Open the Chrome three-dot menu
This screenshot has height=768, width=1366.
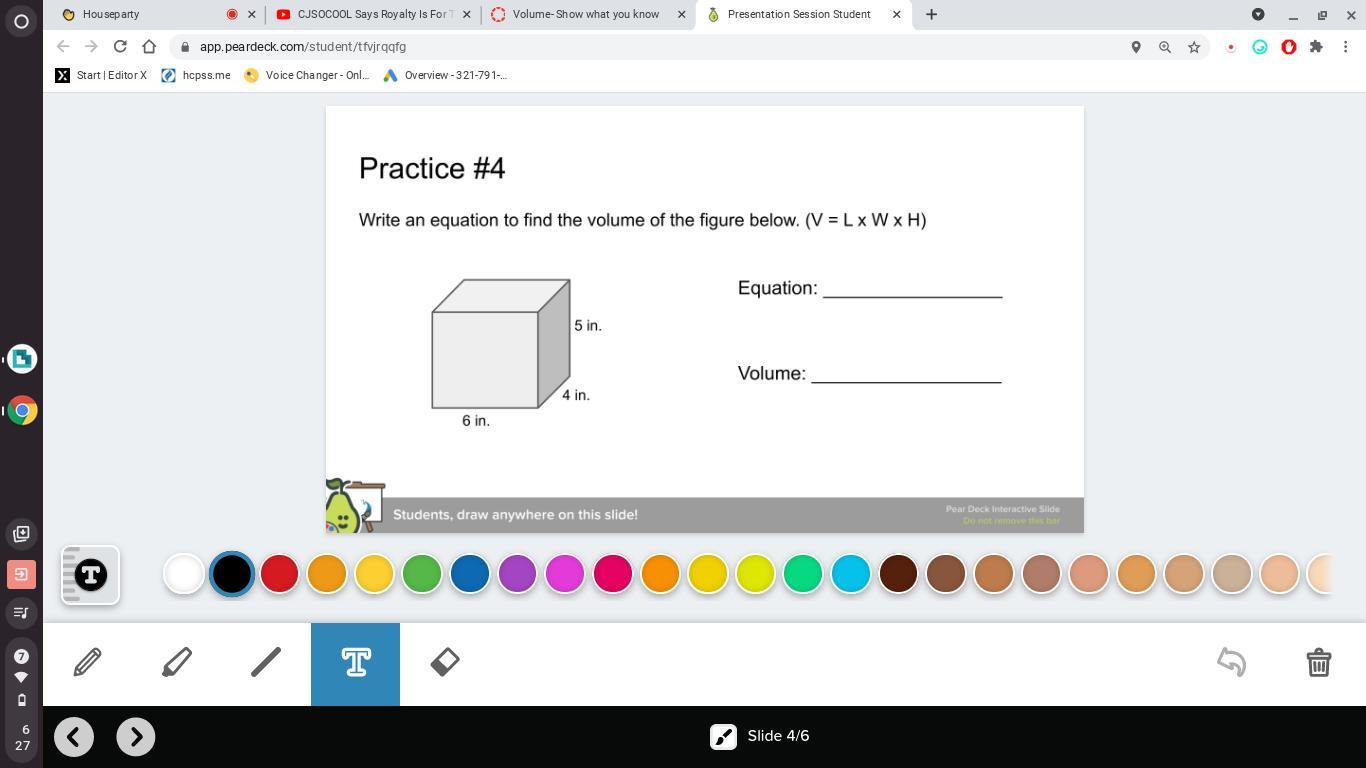click(x=1346, y=47)
